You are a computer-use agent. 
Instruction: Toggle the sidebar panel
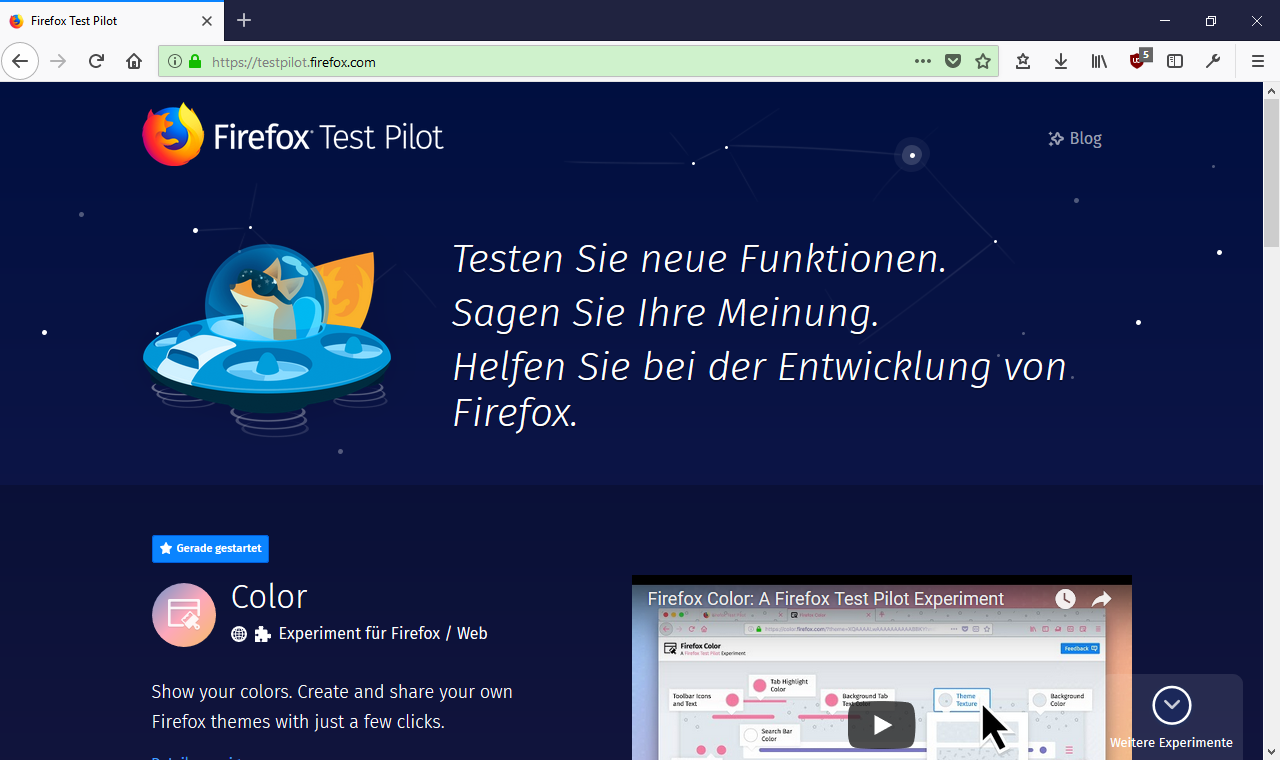tap(1174, 61)
